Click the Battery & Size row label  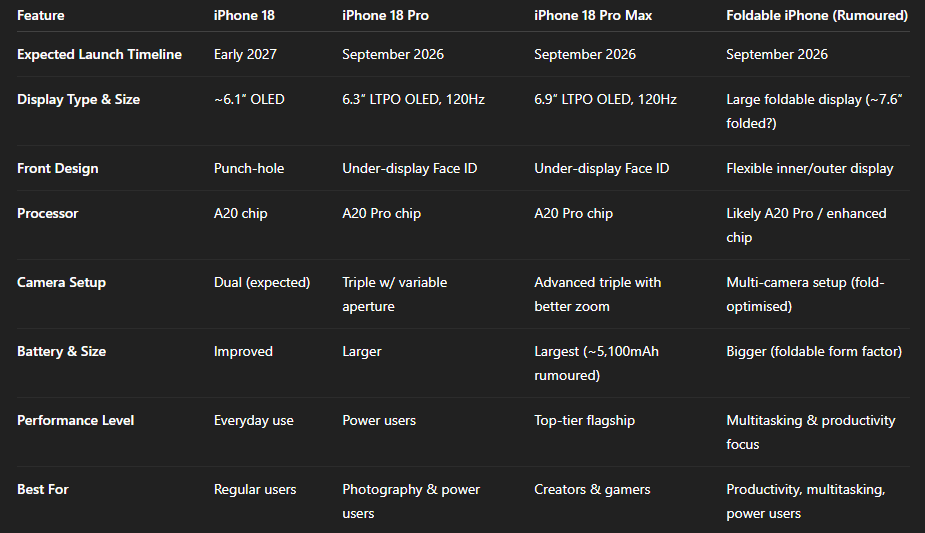click(61, 352)
